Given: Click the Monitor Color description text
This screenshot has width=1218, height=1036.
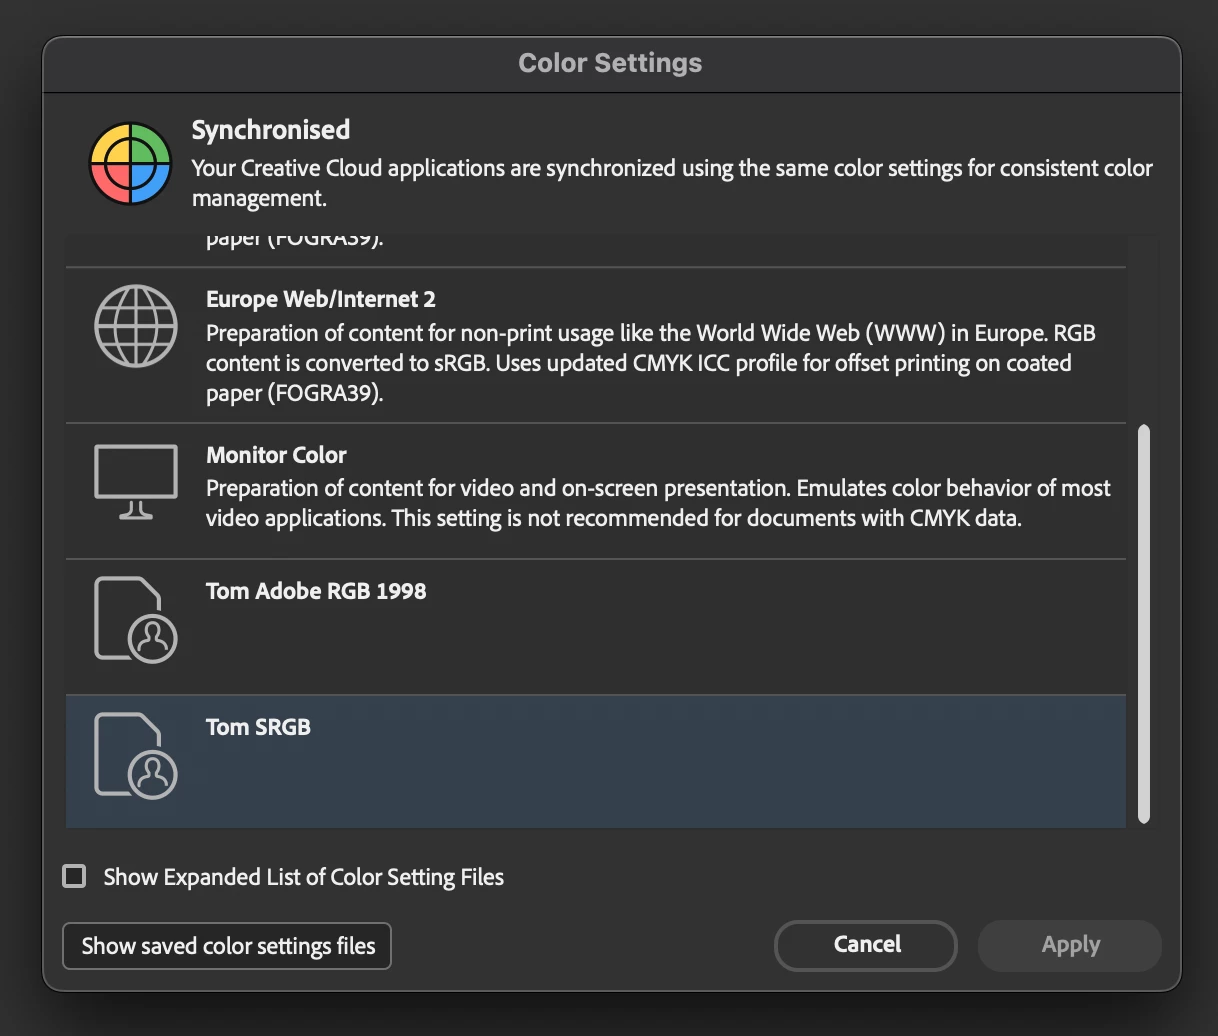Looking at the screenshot, I should tap(657, 503).
